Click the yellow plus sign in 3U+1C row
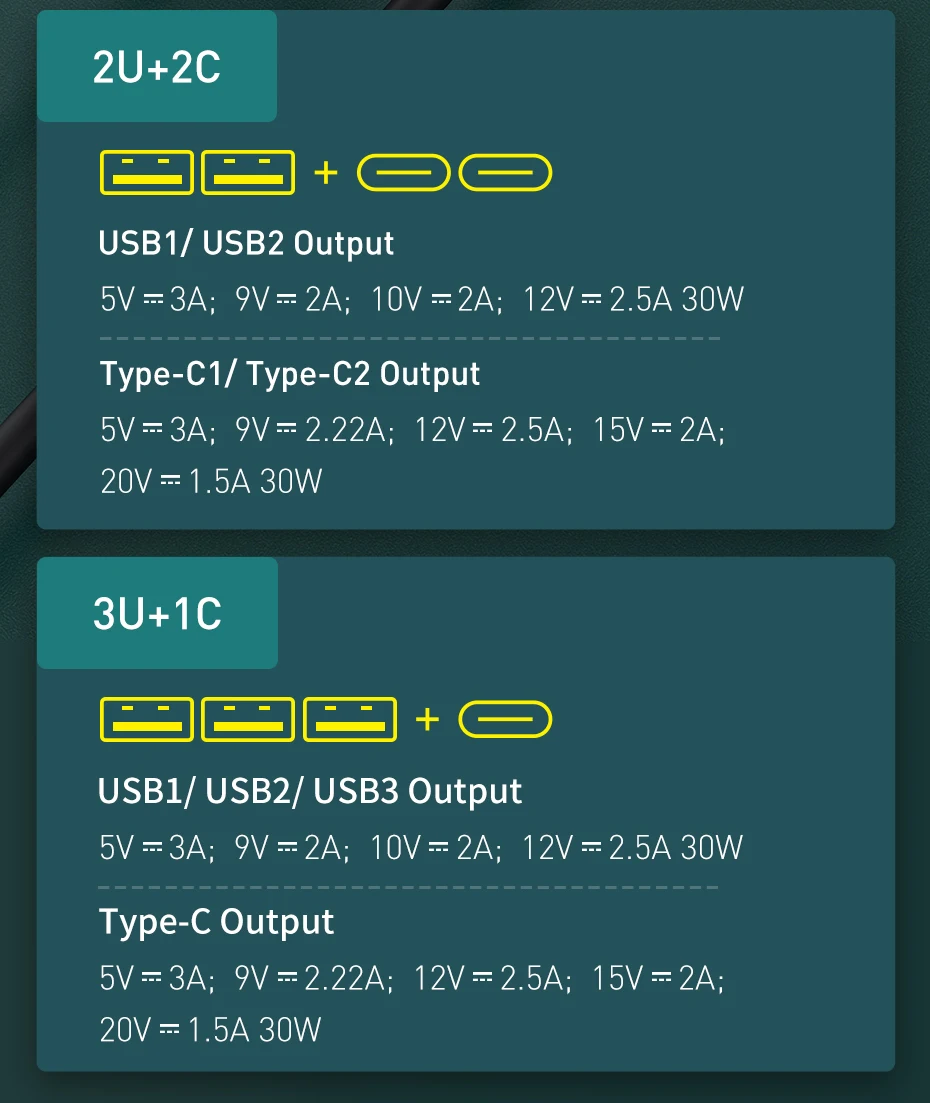 click(x=427, y=719)
